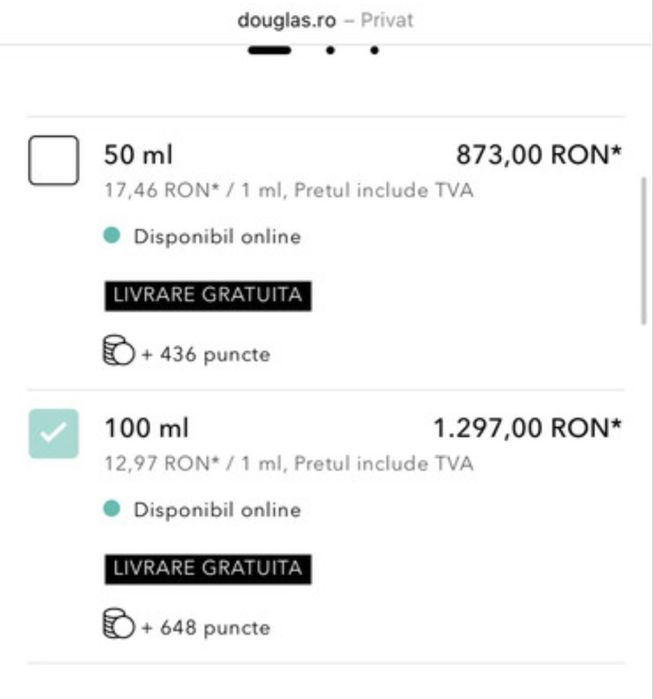Click the + 648 puncte reward text
The image size is (653, 699).
point(206,628)
